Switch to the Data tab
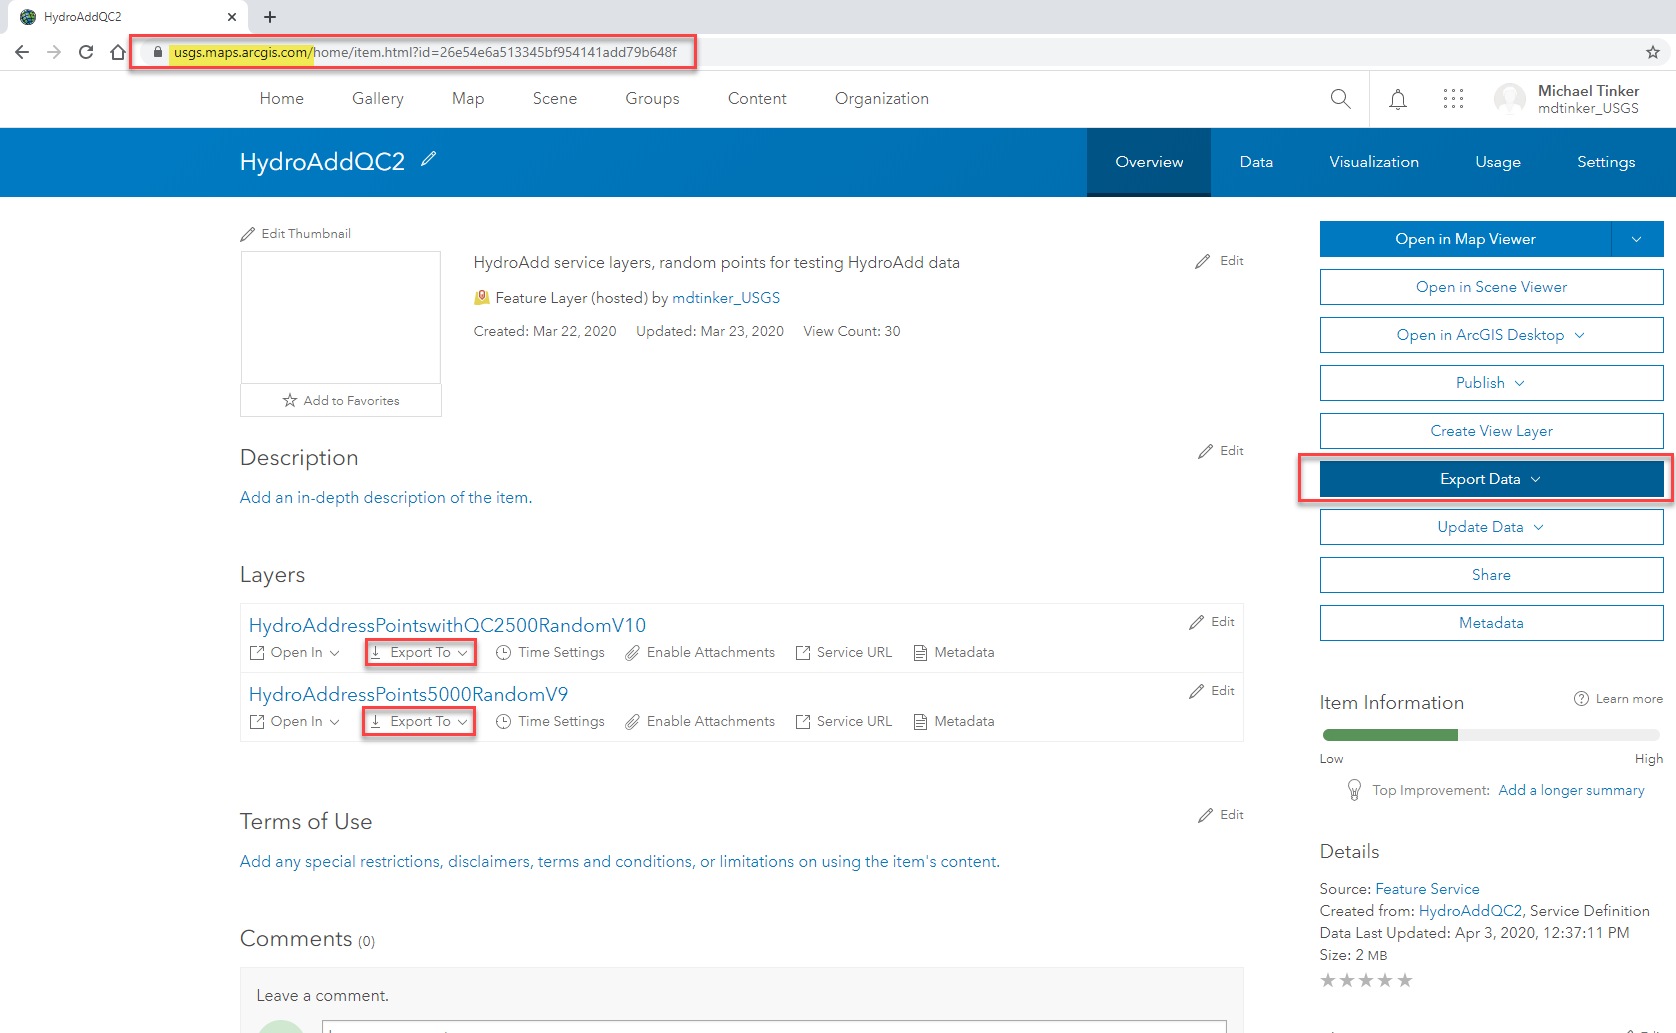This screenshot has height=1033, width=1676. point(1256,162)
